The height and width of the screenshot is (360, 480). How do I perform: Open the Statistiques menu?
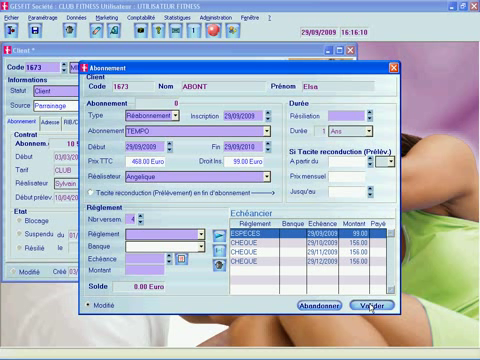click(x=177, y=18)
